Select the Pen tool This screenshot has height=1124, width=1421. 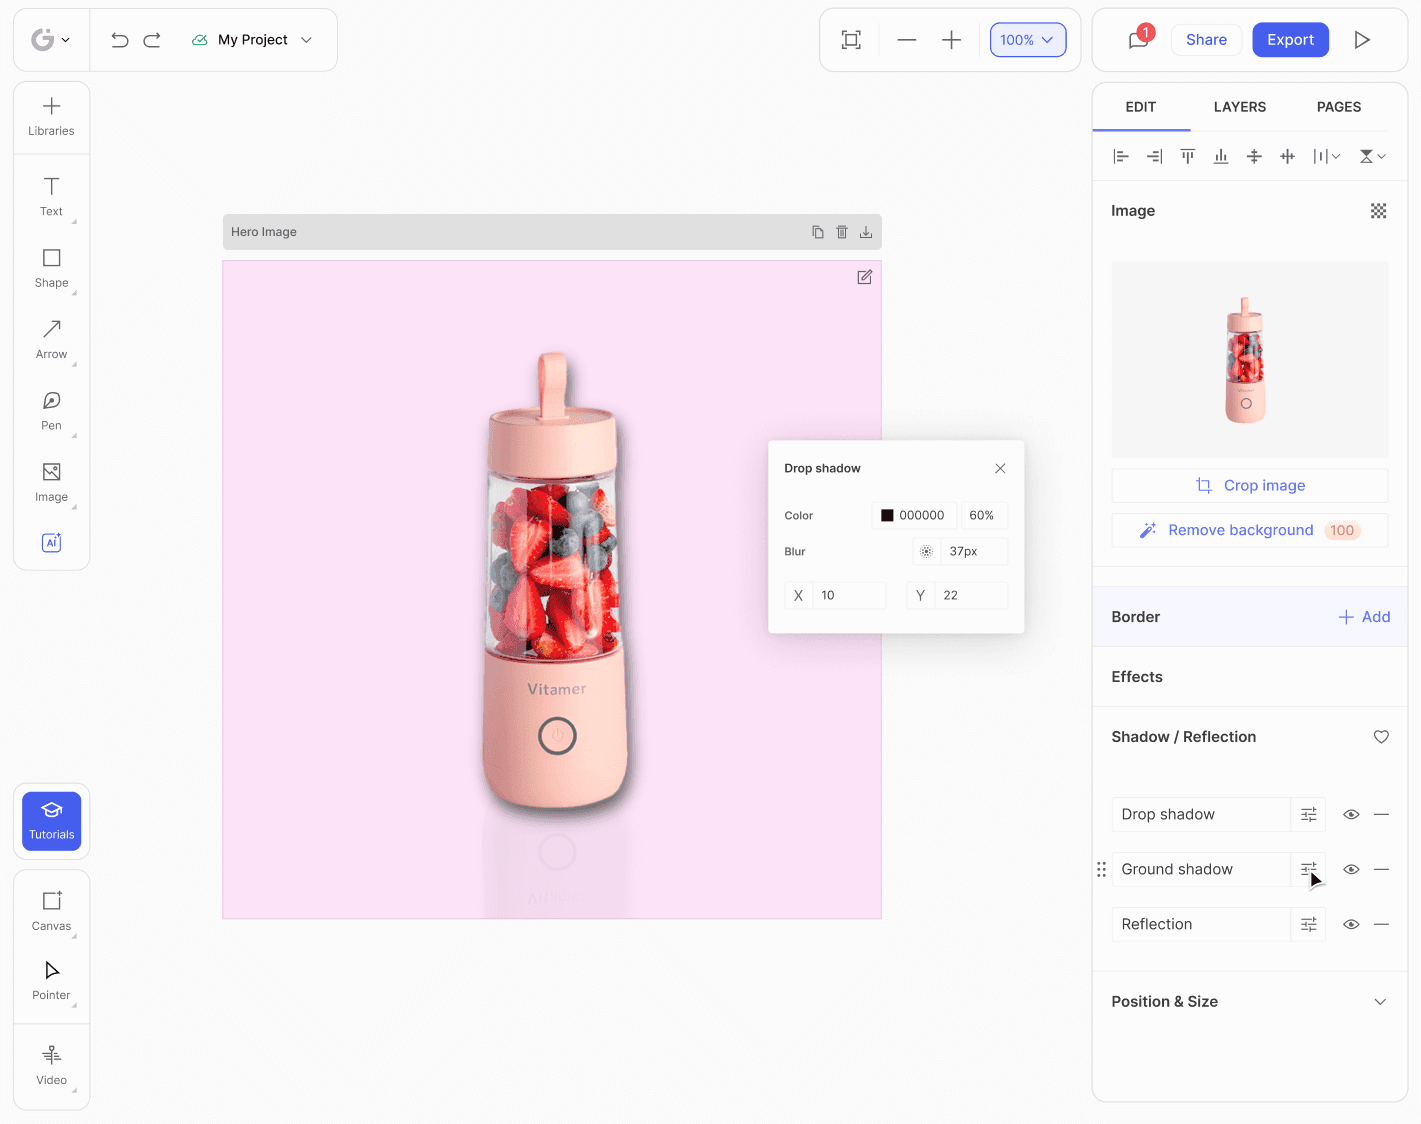pos(51,410)
